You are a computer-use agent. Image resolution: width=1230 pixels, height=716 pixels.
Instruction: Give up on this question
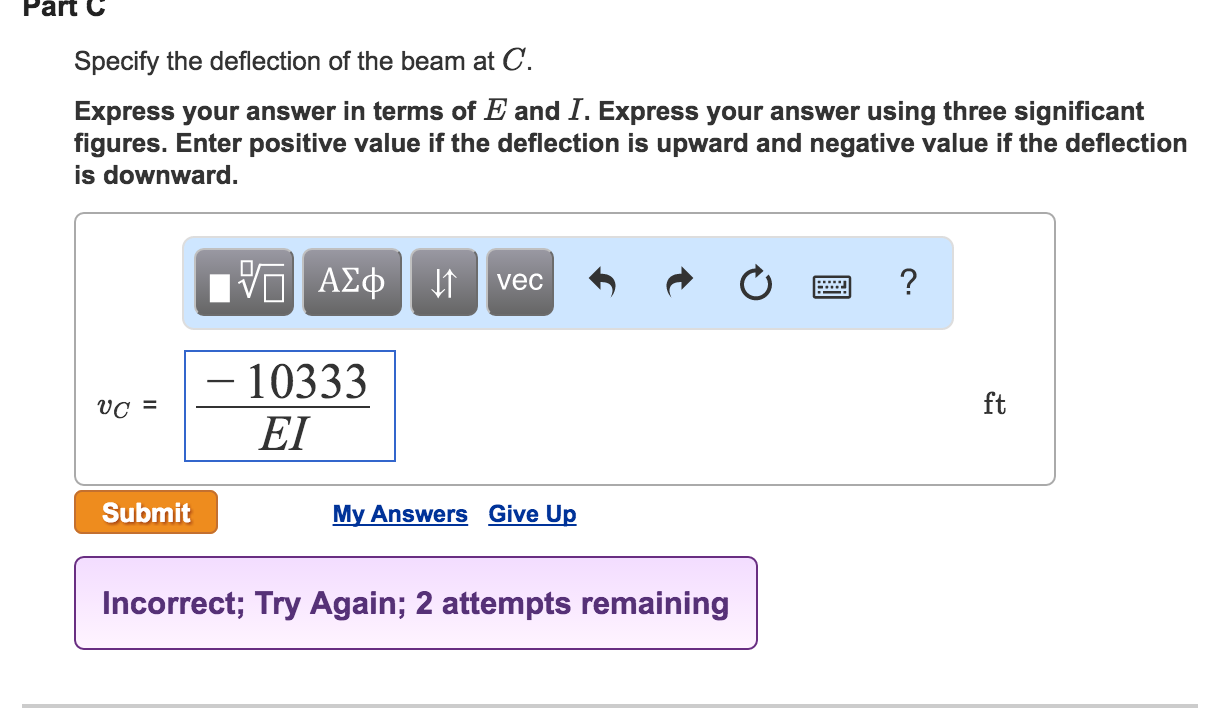pyautogui.click(x=531, y=514)
